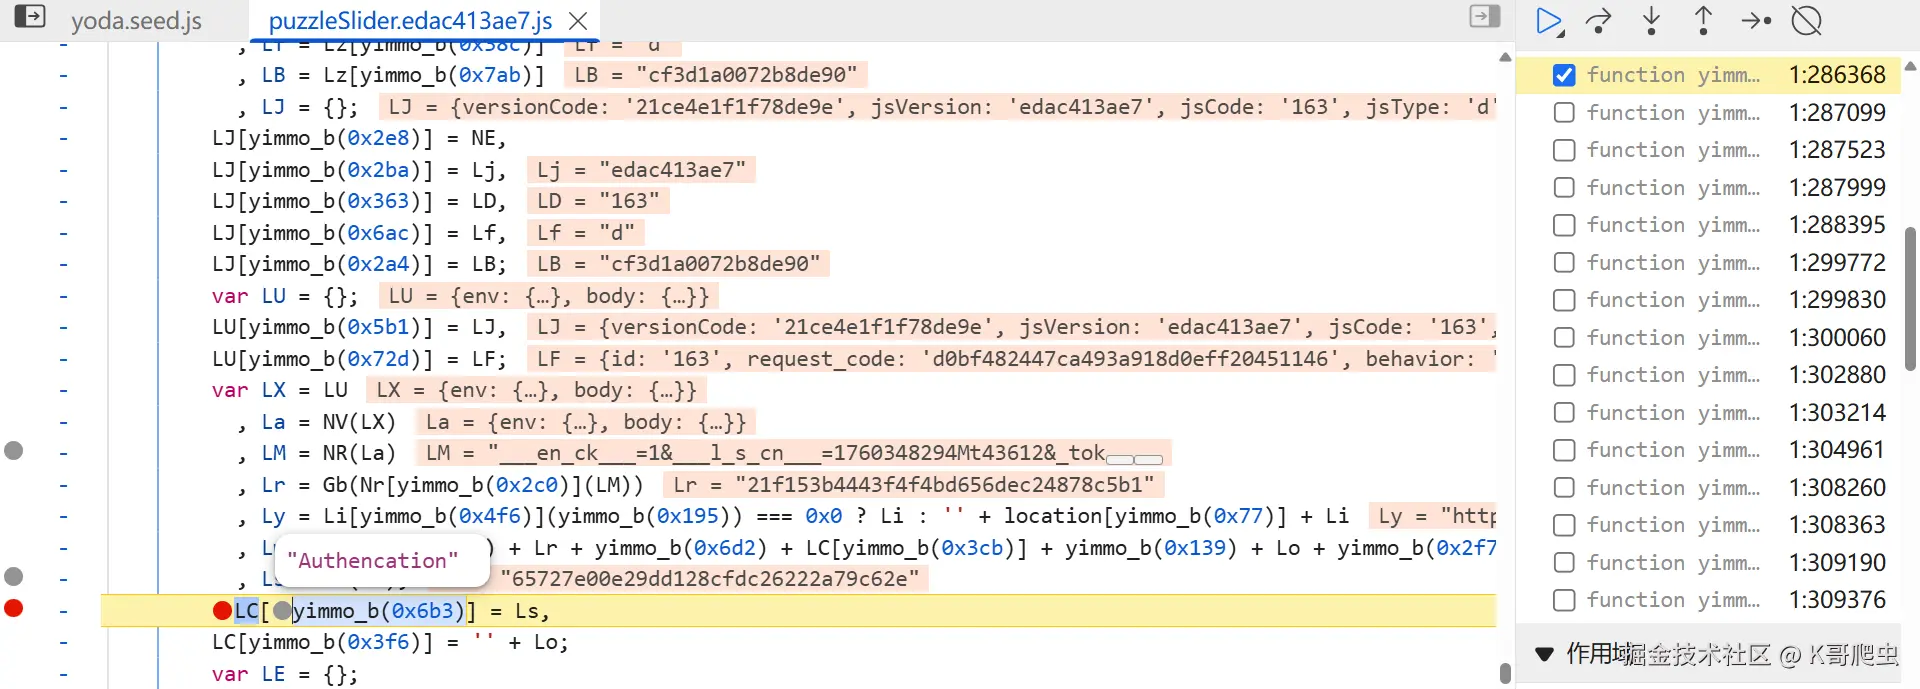Screen dimensions: 1920x689
Task: Click the Lf = "d" inline value
Action: click(x=586, y=233)
